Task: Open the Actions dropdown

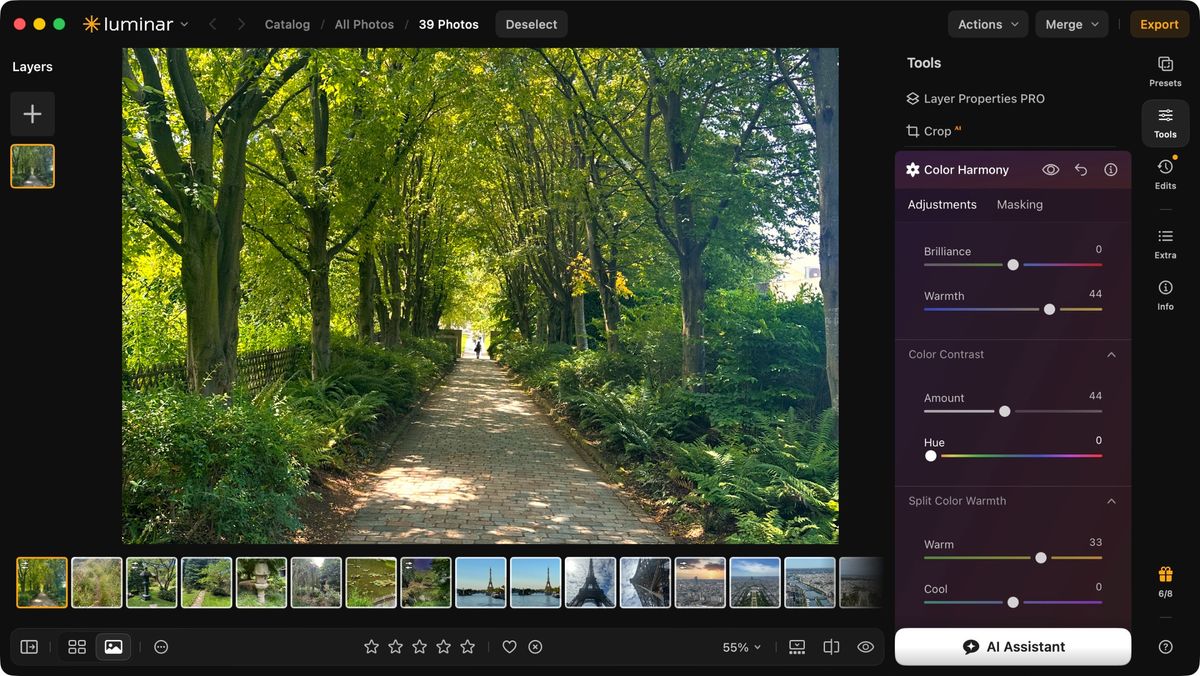Action: coord(988,24)
